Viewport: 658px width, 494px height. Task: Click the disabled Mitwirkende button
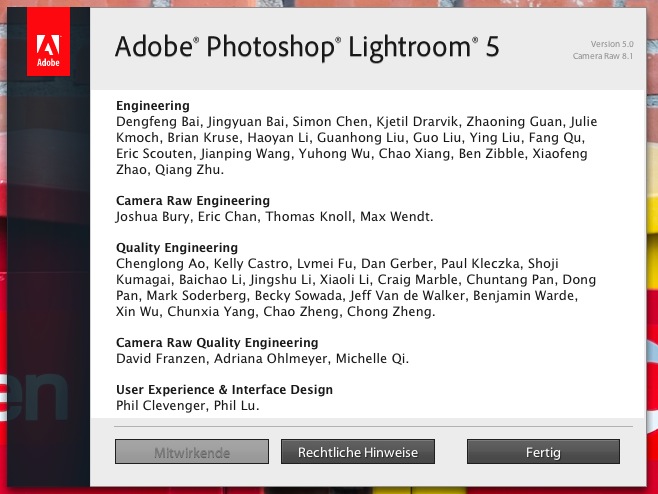pyautogui.click(x=192, y=453)
